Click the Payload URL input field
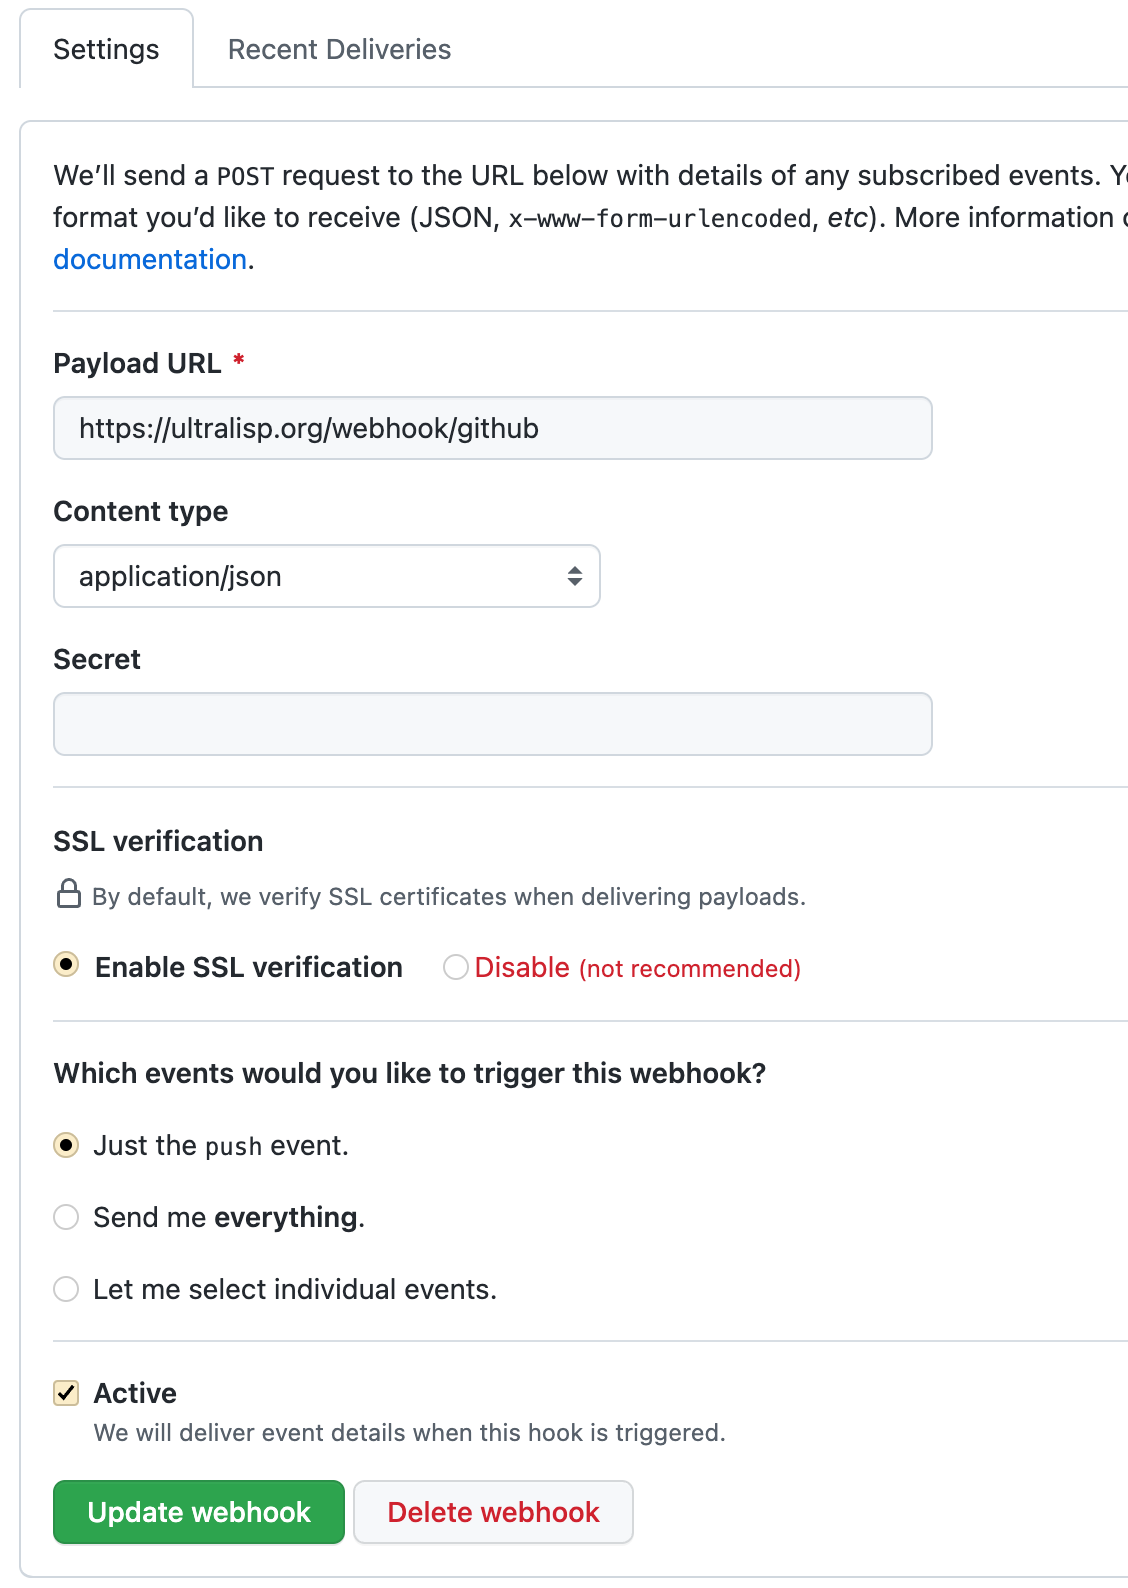The width and height of the screenshot is (1128, 1588). (x=492, y=427)
